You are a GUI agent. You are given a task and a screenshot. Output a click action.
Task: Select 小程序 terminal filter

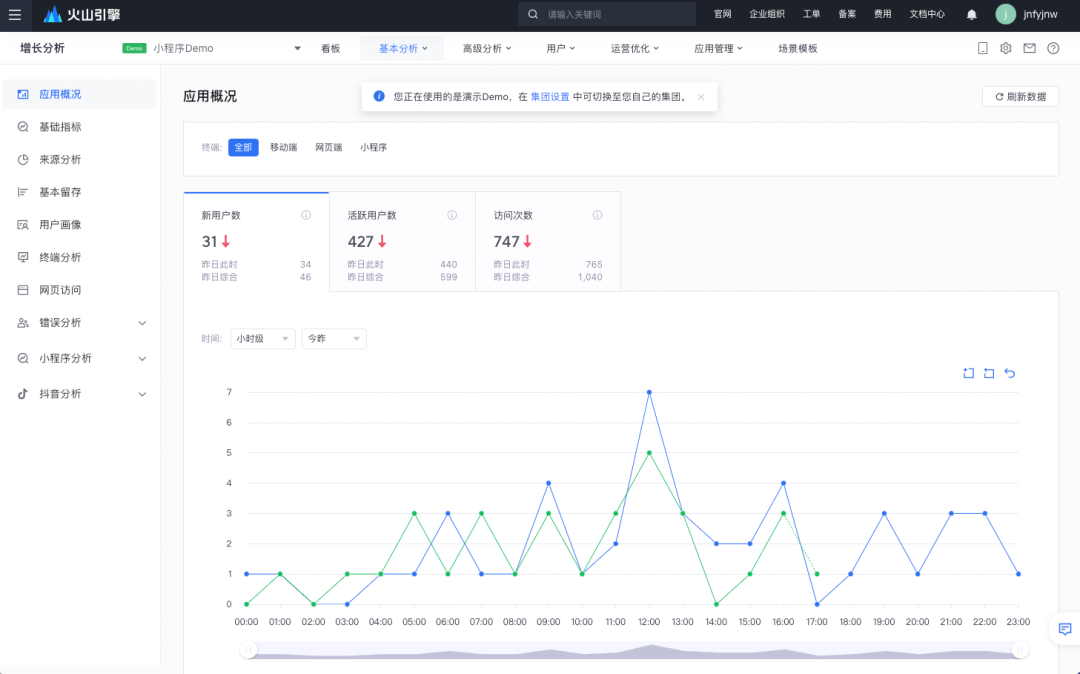373,147
